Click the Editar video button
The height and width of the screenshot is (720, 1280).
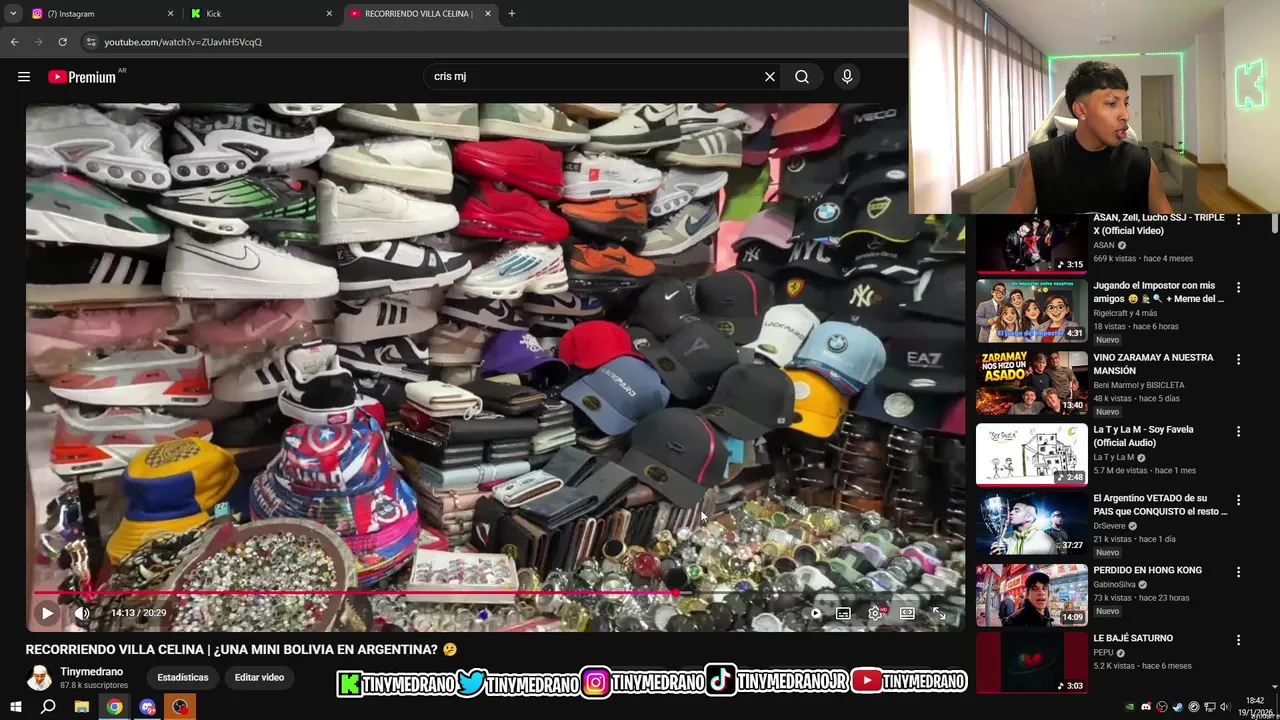click(x=259, y=677)
